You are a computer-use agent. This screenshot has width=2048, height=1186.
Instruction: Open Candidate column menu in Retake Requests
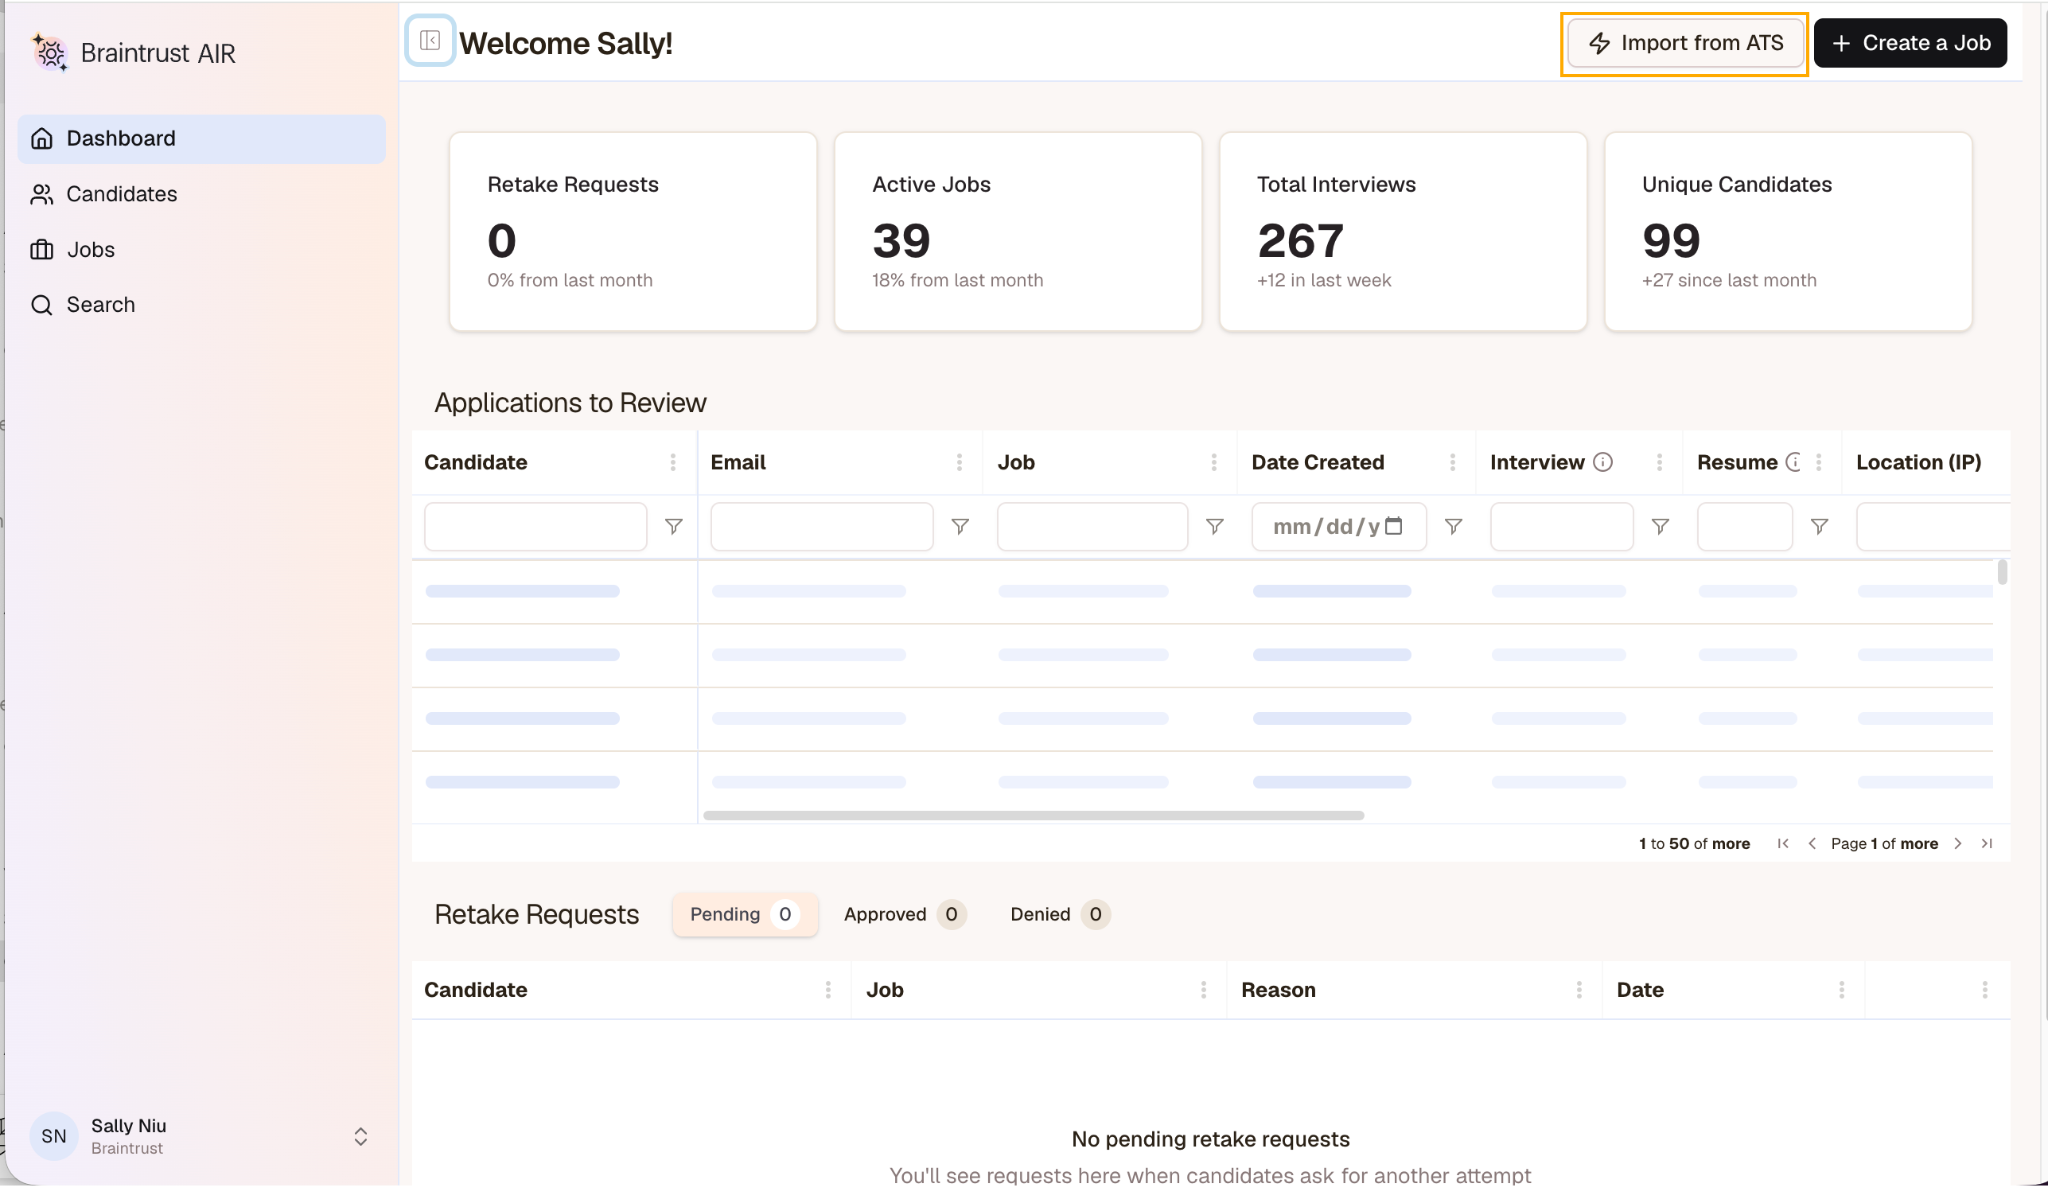[x=828, y=990]
